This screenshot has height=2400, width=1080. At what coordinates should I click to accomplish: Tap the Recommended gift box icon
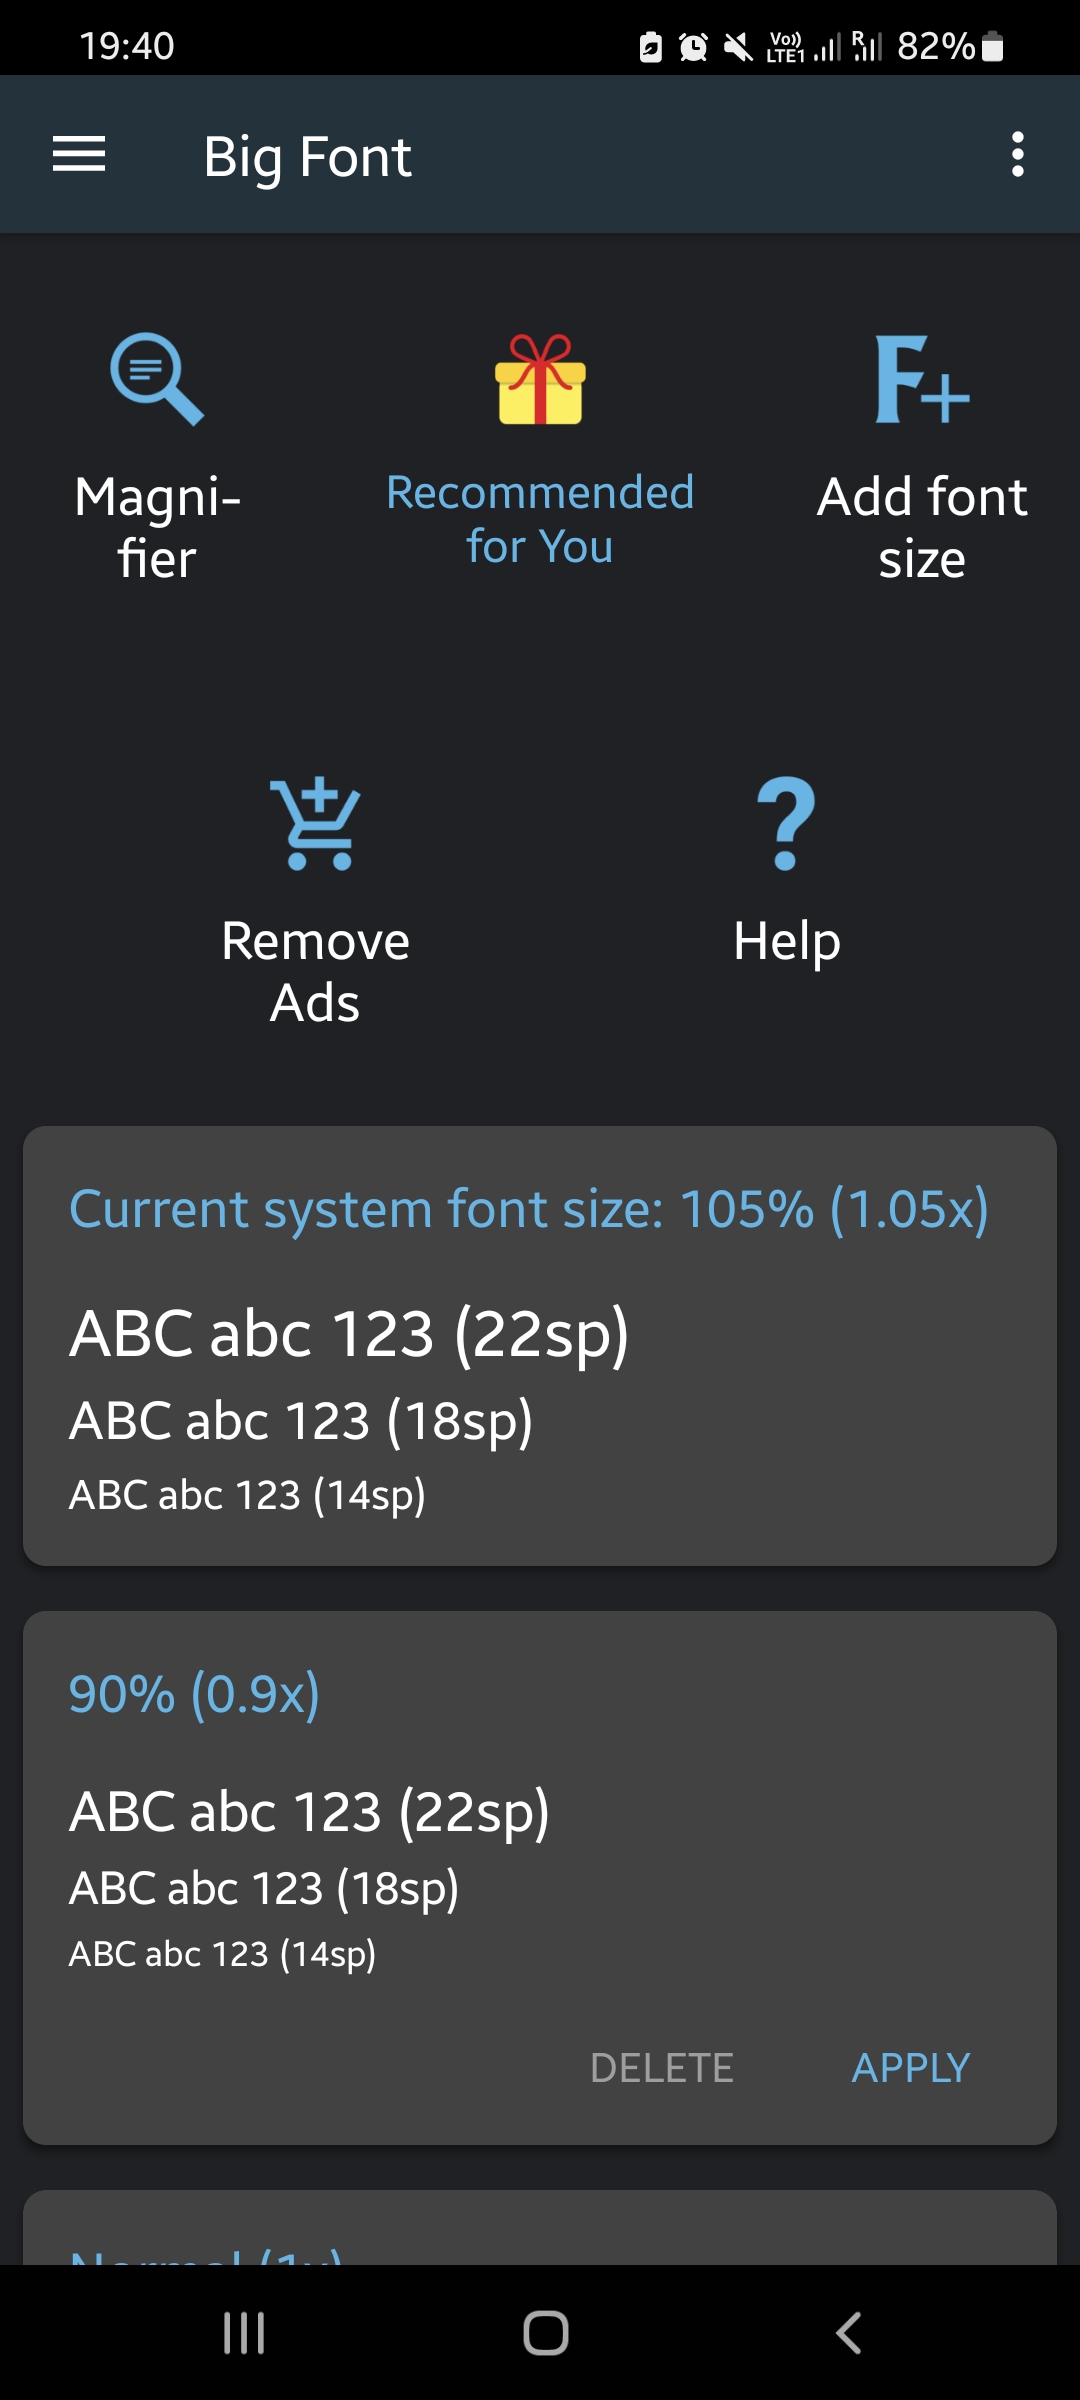coord(540,380)
